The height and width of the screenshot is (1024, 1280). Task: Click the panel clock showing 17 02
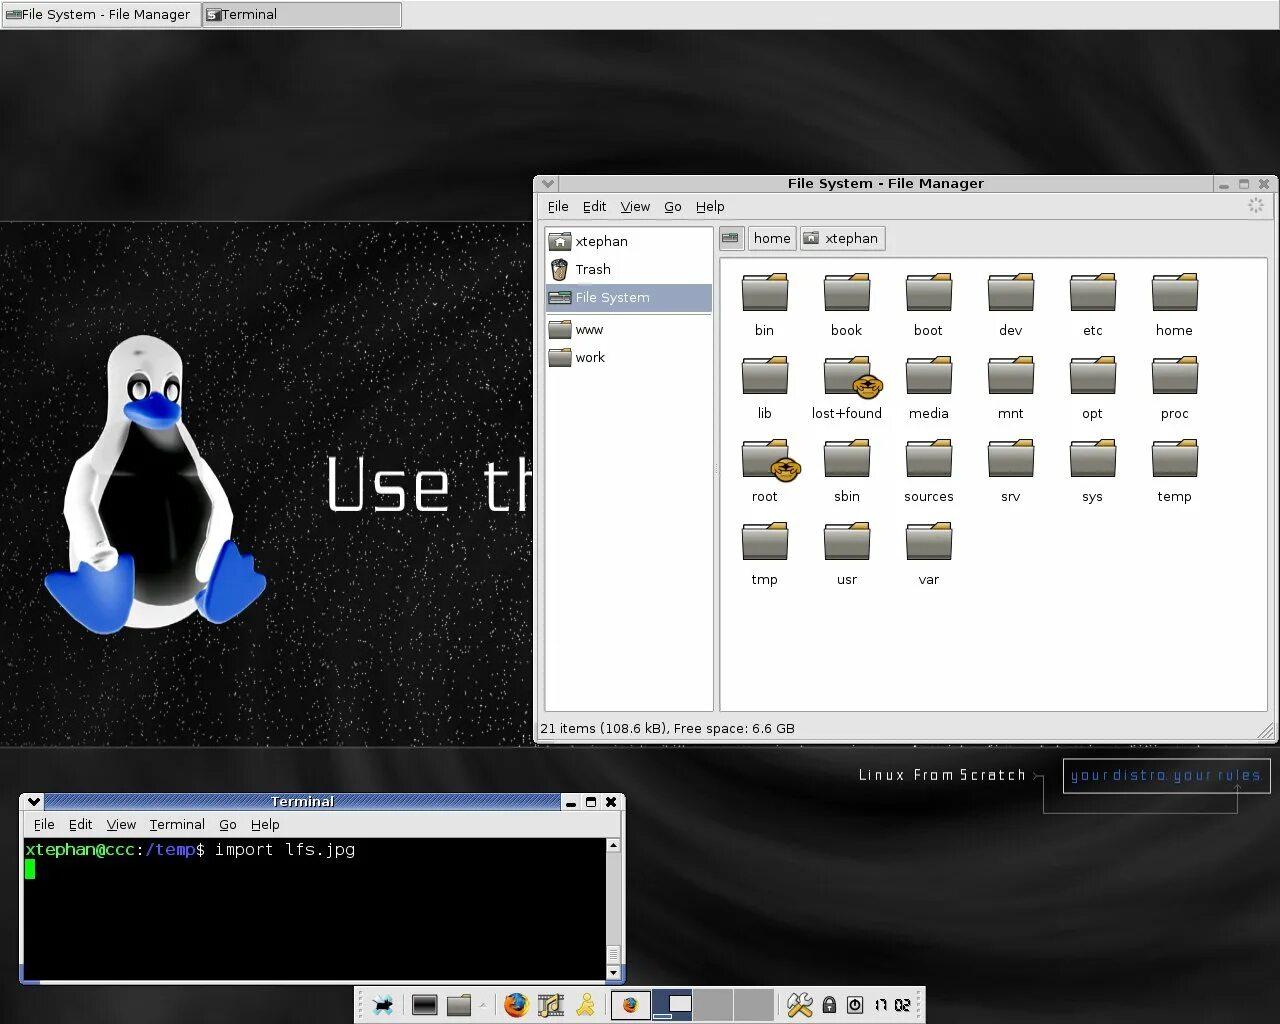(892, 1005)
